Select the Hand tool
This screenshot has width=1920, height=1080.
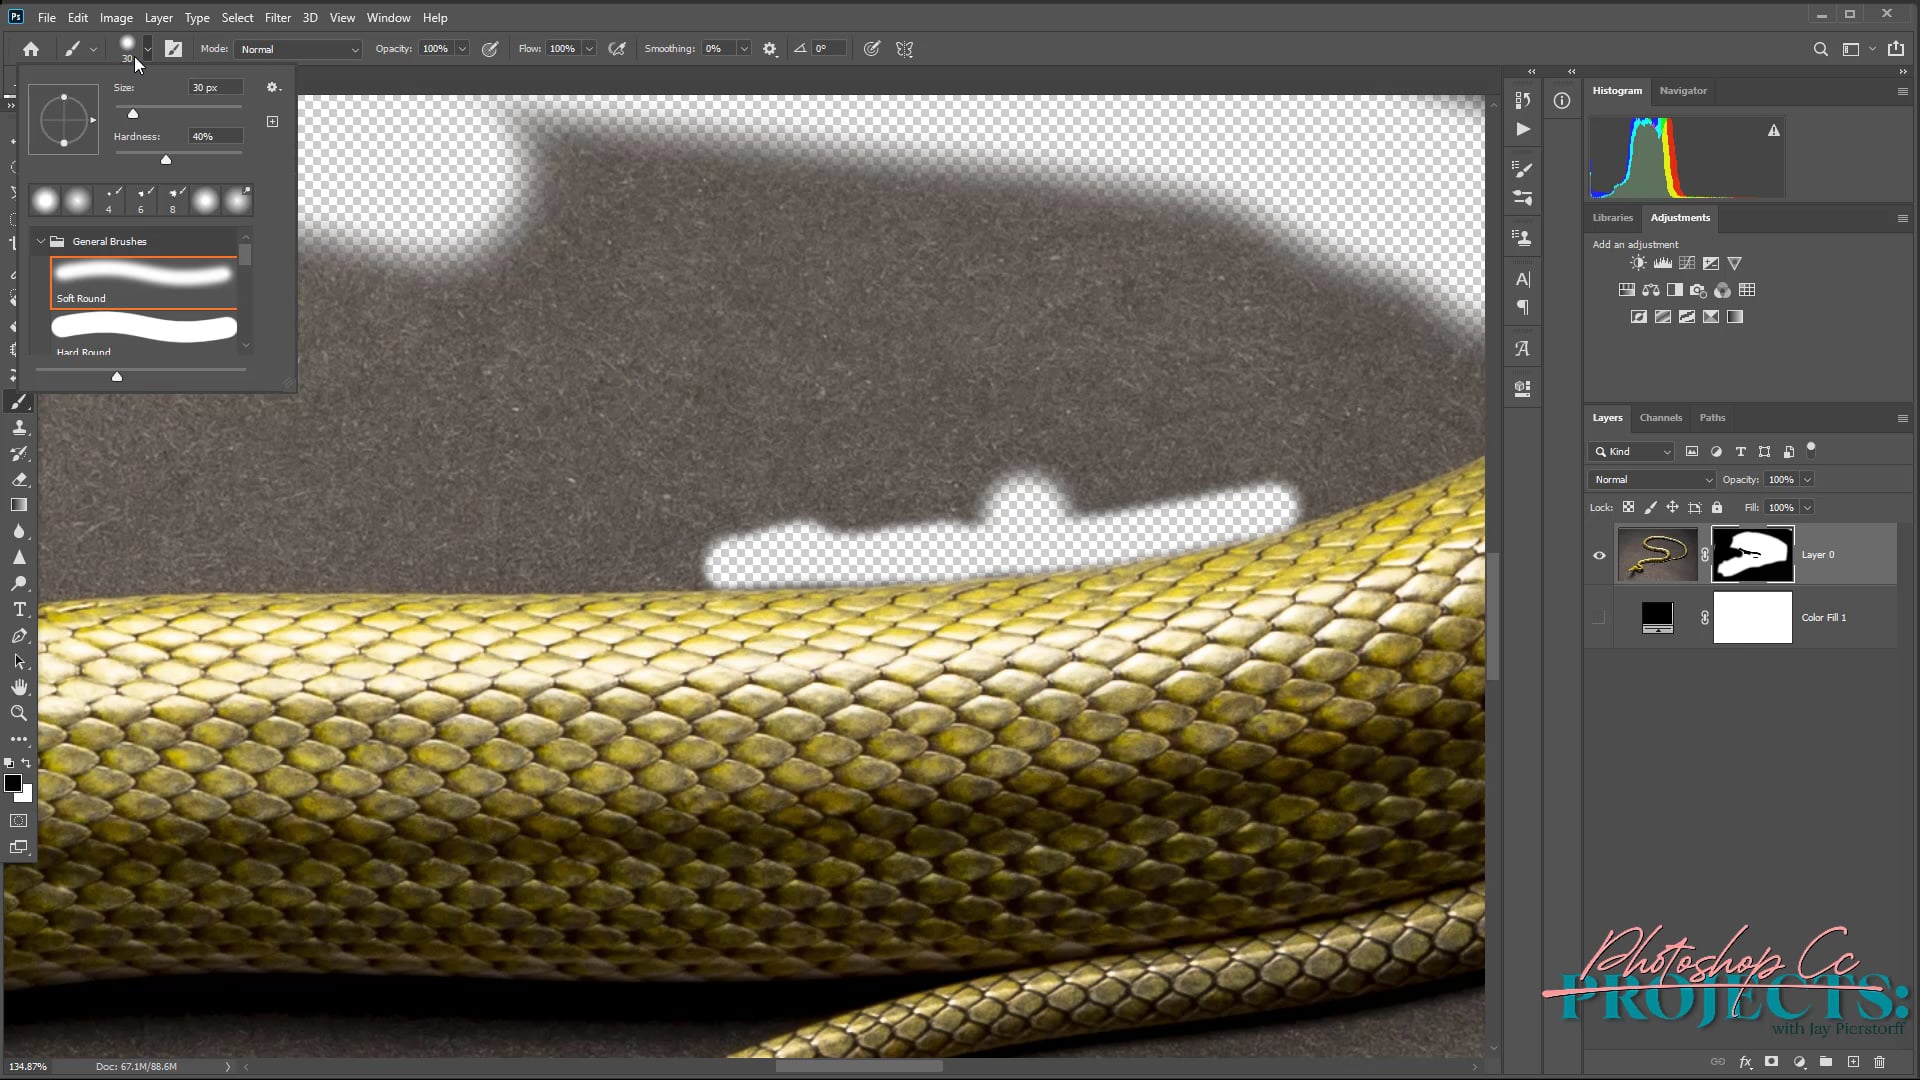19,687
